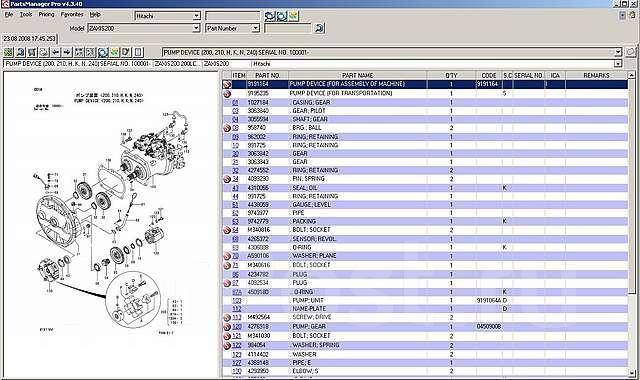Click the CODE column header
The image size is (640, 380).
pyautogui.click(x=489, y=76)
